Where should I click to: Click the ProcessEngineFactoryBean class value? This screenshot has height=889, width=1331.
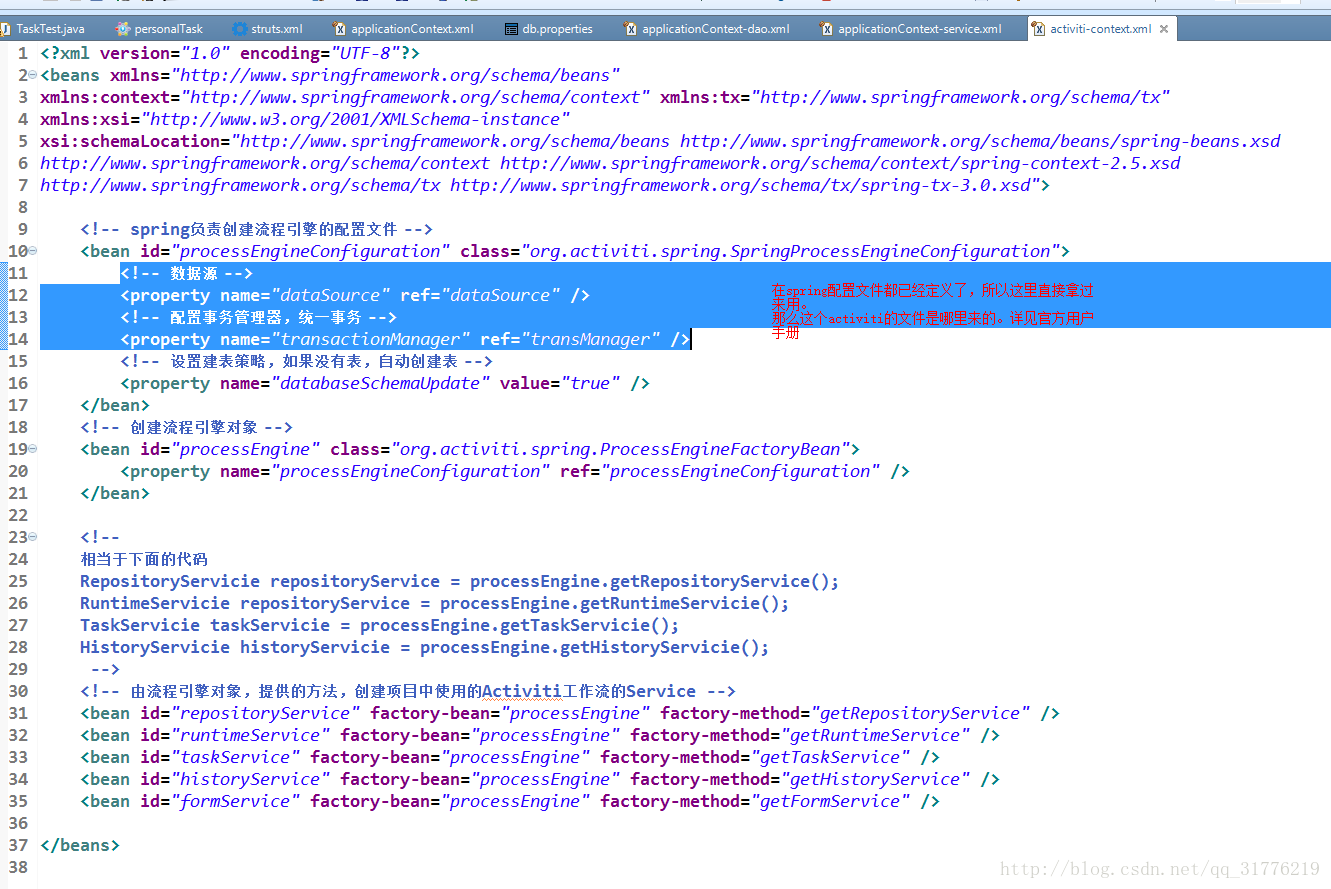pyautogui.click(x=620, y=449)
